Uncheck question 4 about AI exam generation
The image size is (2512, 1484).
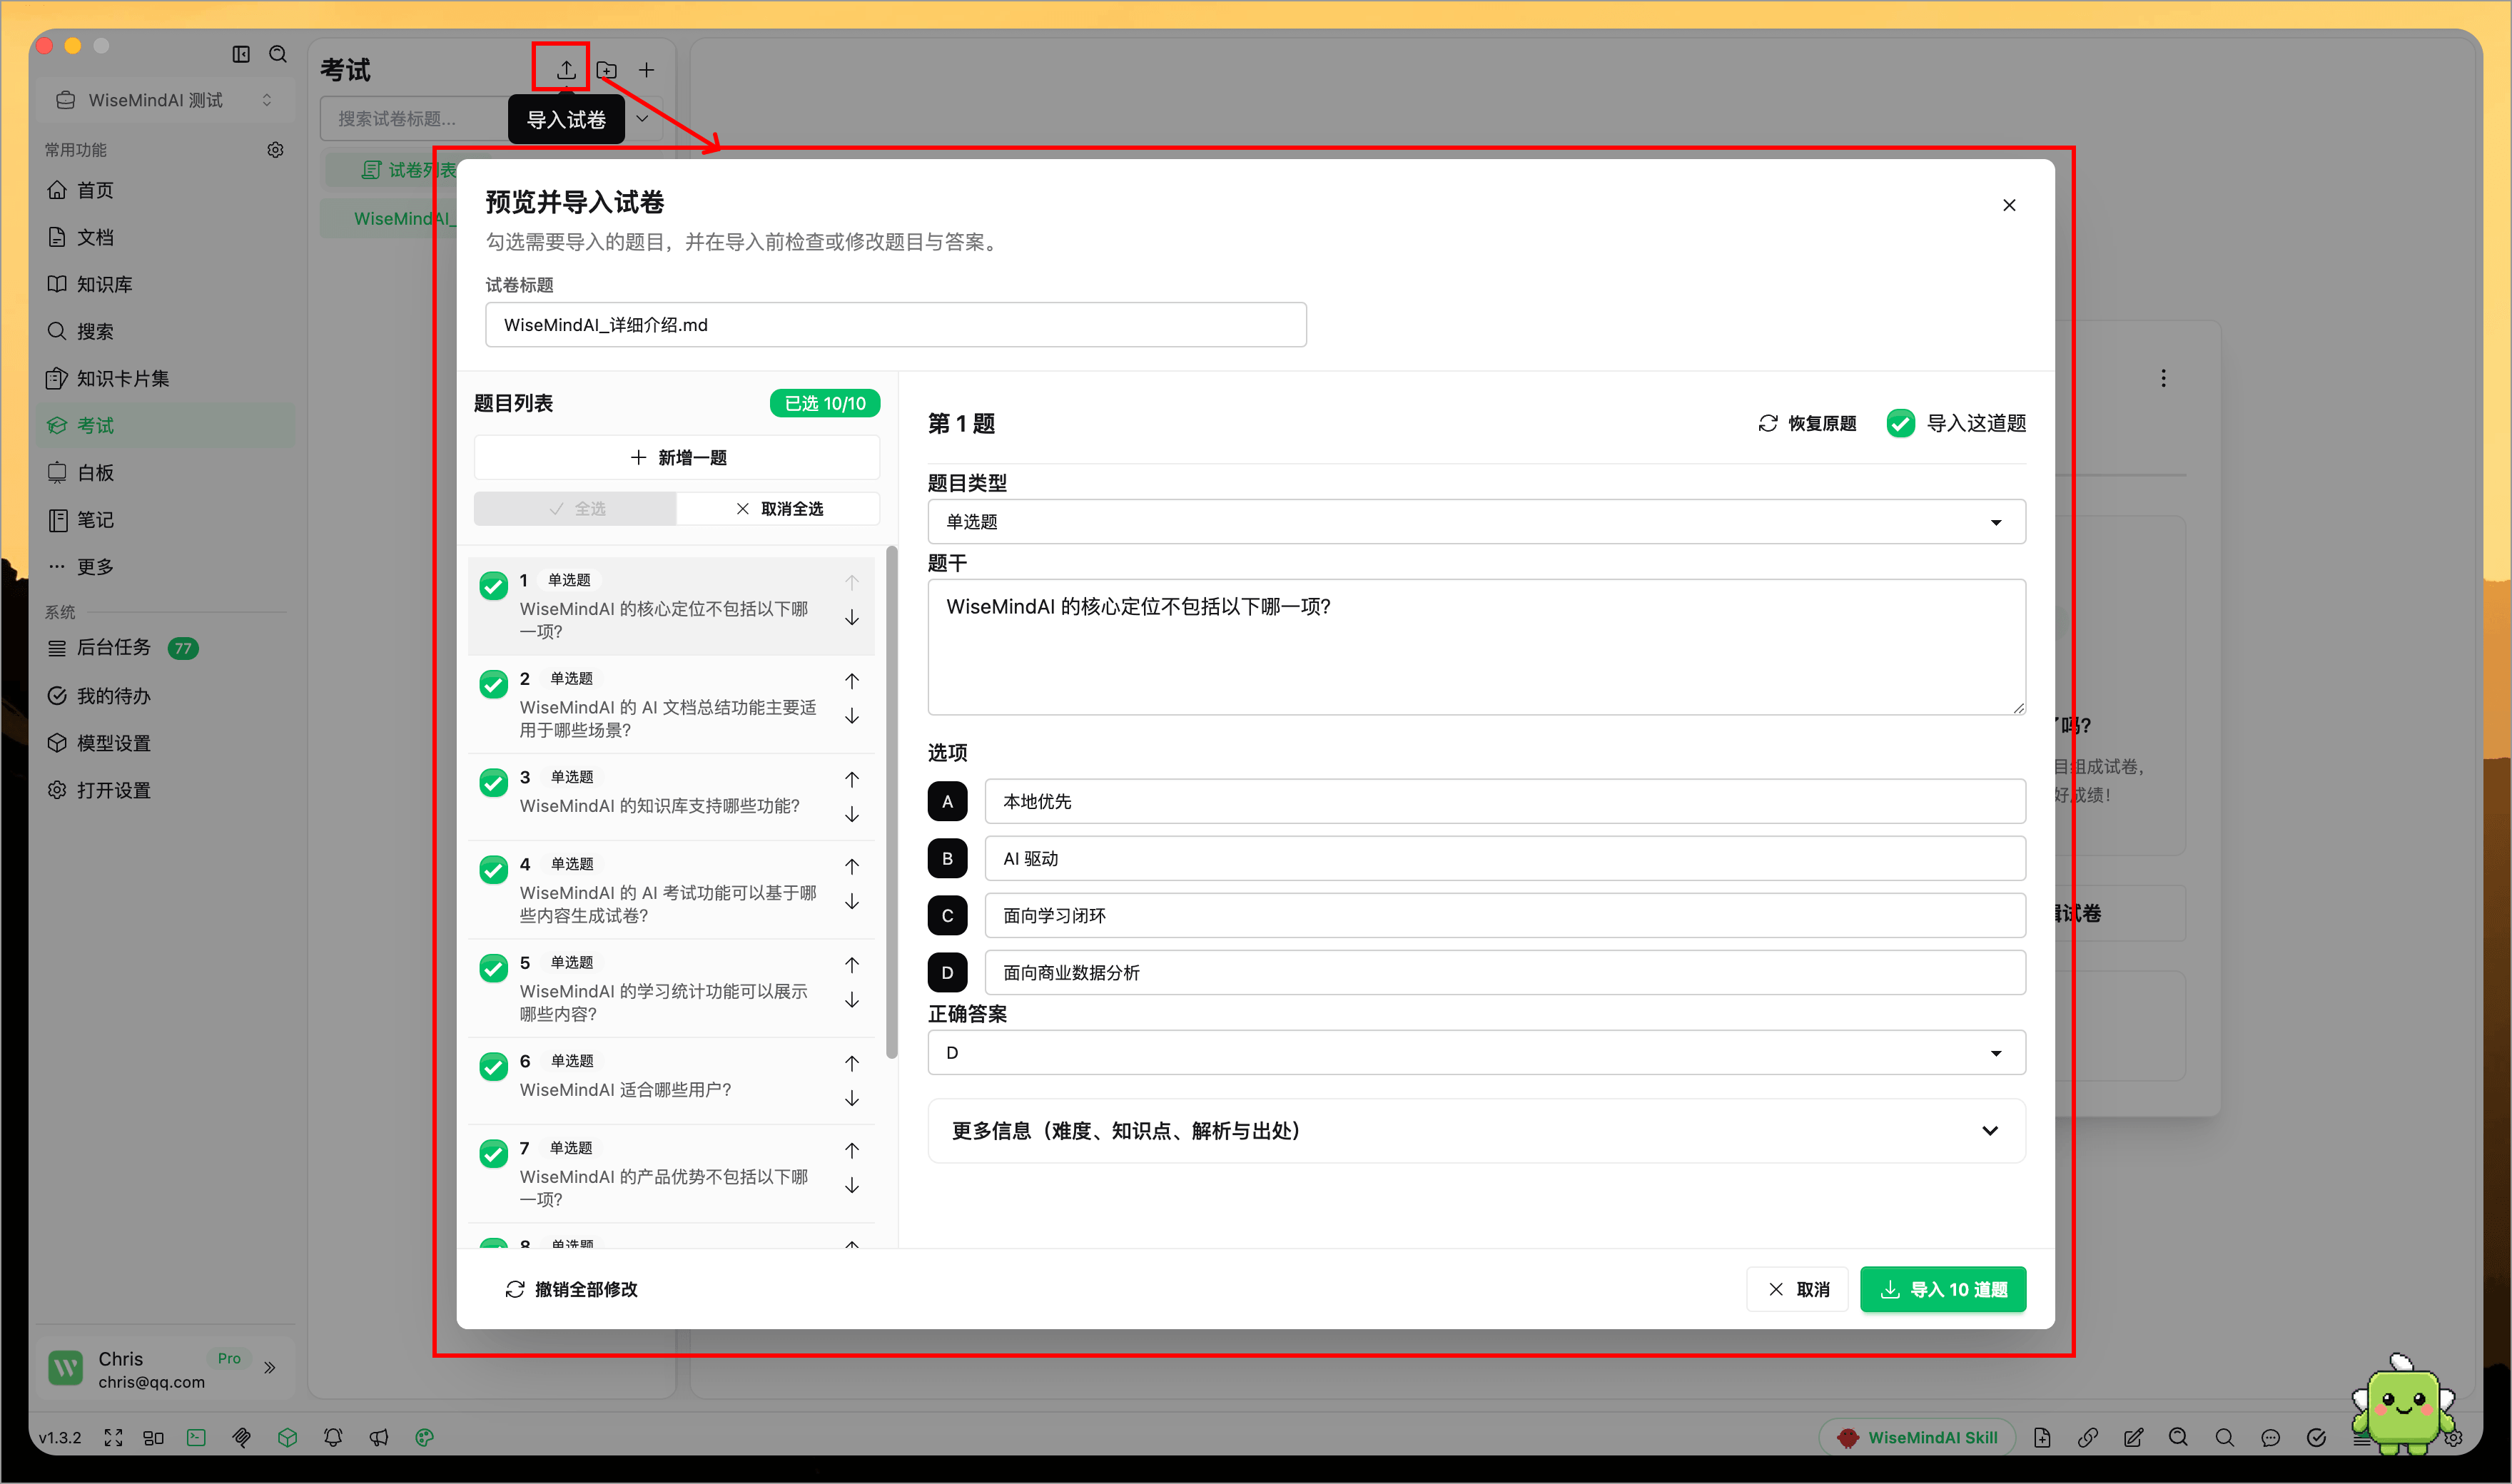(493, 869)
